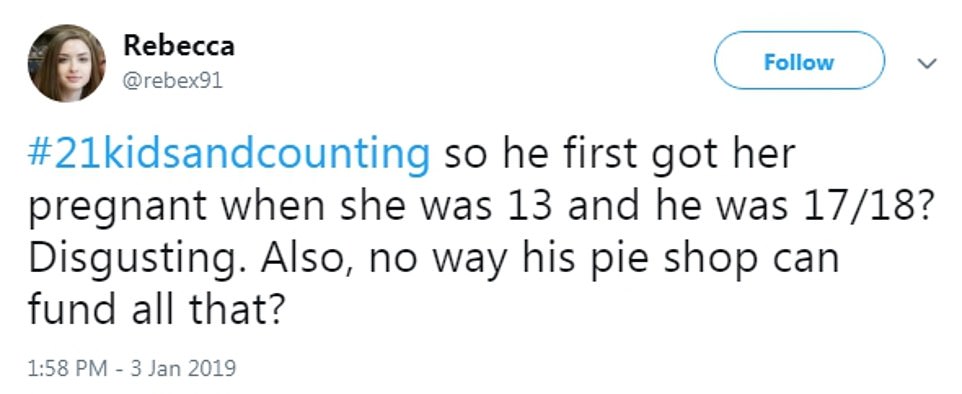Open the @rebex91 handle link
962x394 pixels.
click(172, 80)
